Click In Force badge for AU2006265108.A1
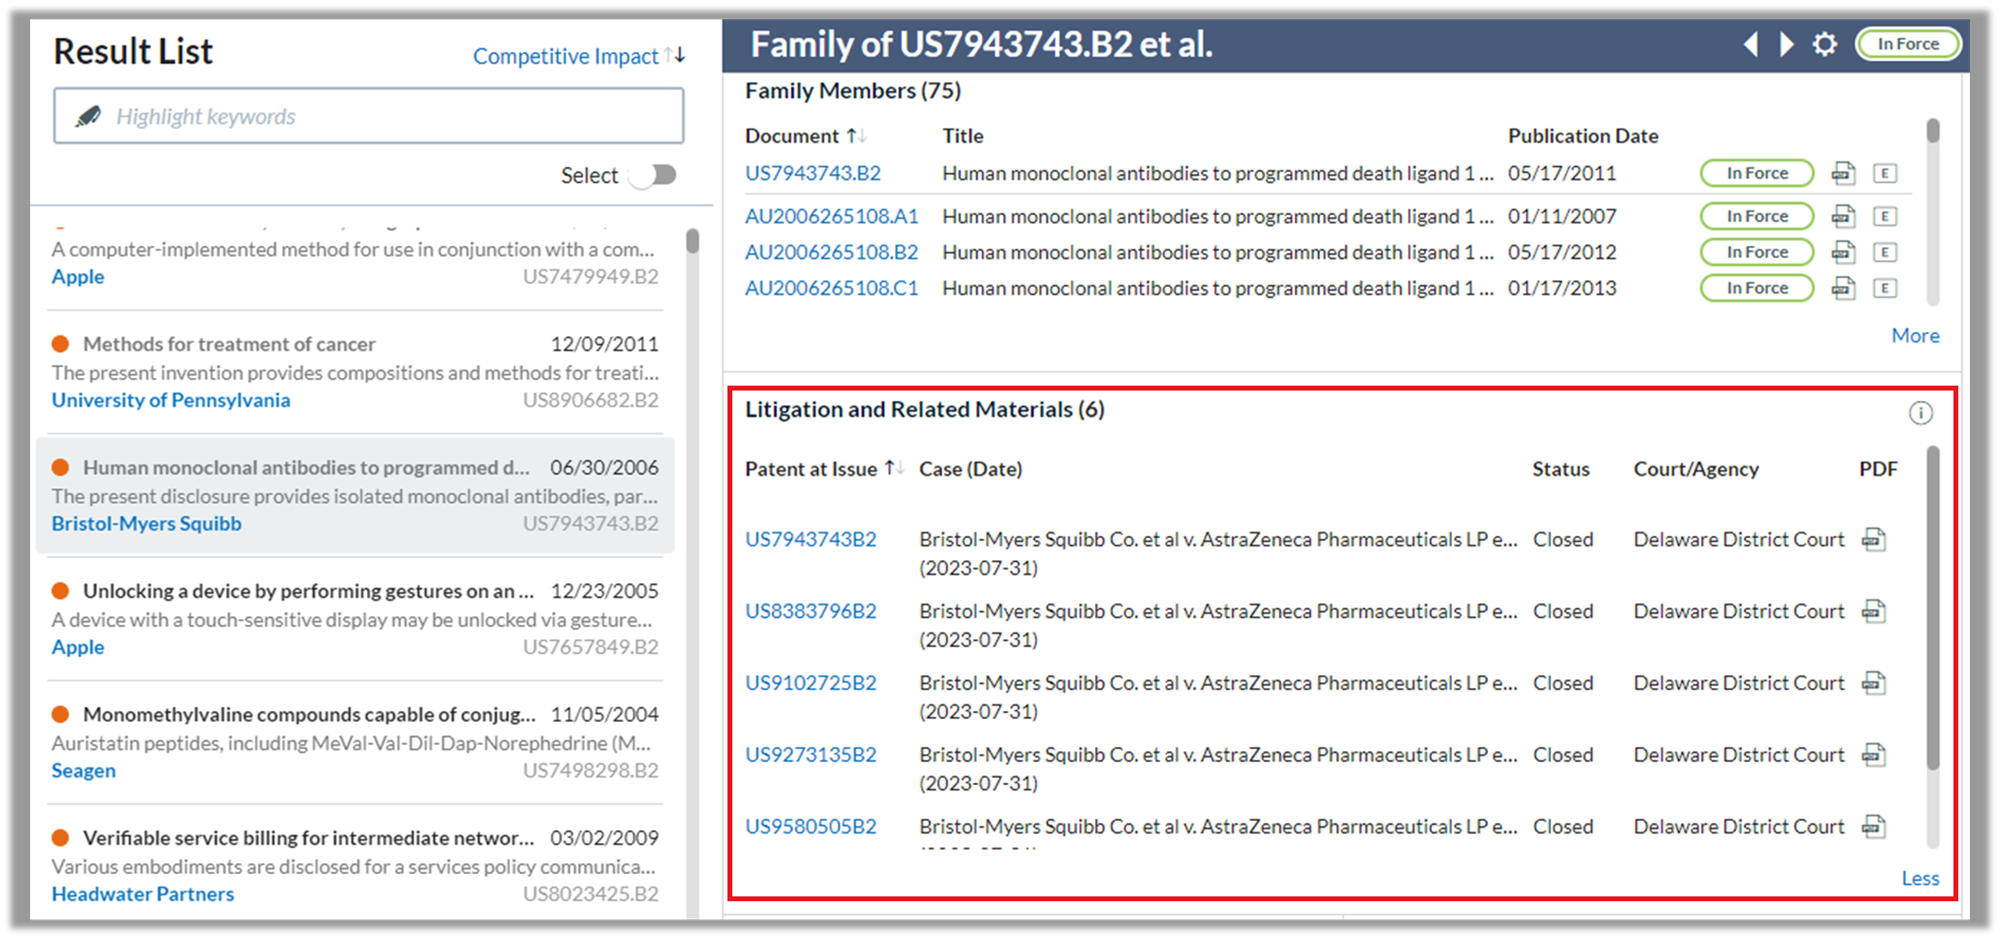 pos(1757,216)
